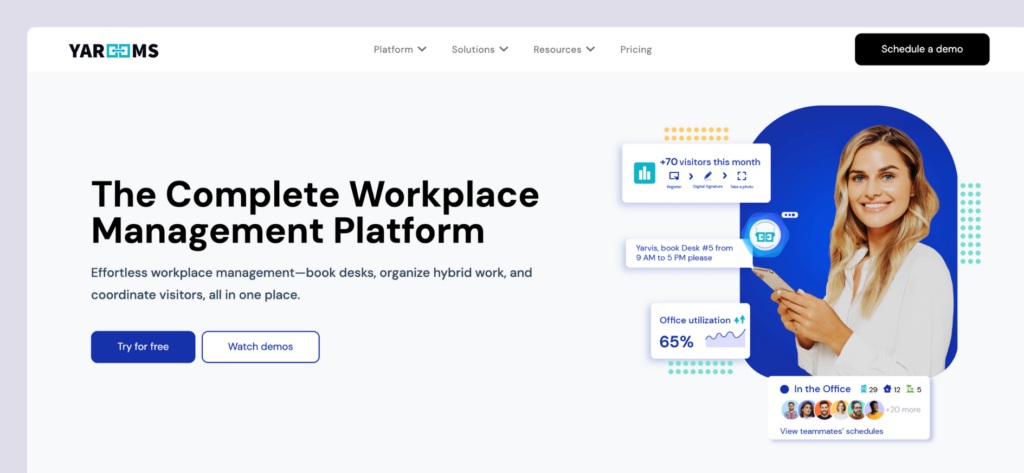Screen dimensions: 1024x473
Task: Click the Take a photo frame icon
Action: click(741, 176)
